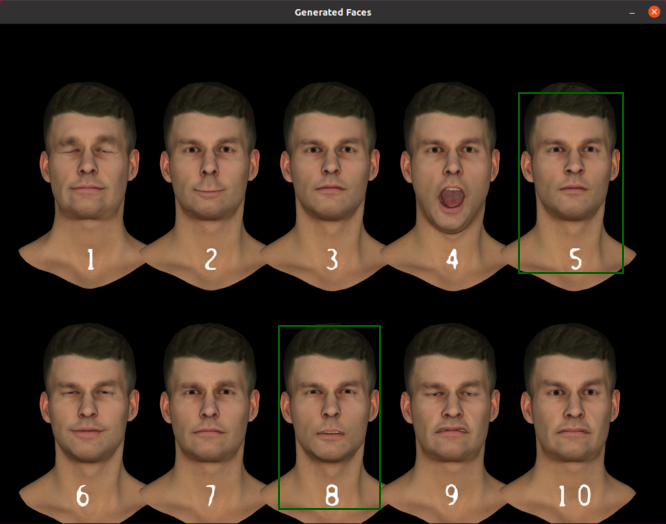
Task: Click the highlighted face number 8
Action: pyautogui.click(x=329, y=417)
